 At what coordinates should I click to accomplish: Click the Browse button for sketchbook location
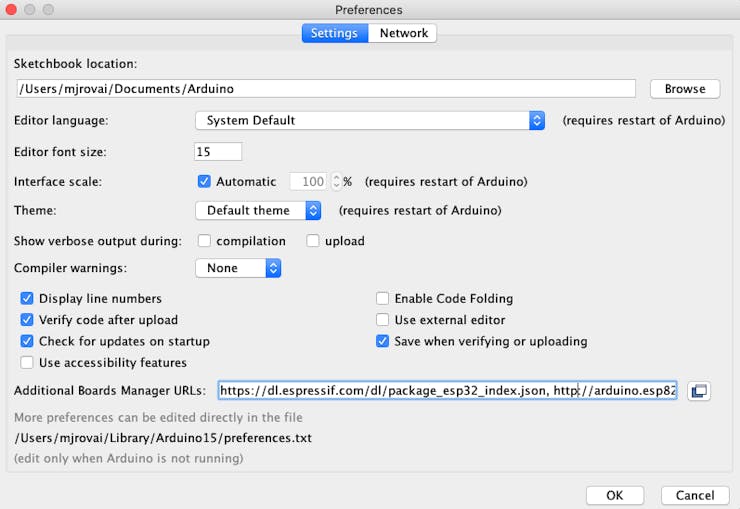[684, 89]
